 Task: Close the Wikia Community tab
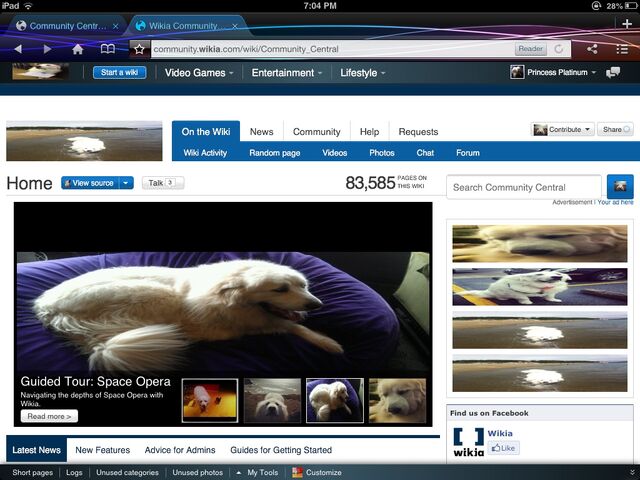pyautogui.click(x=235, y=26)
